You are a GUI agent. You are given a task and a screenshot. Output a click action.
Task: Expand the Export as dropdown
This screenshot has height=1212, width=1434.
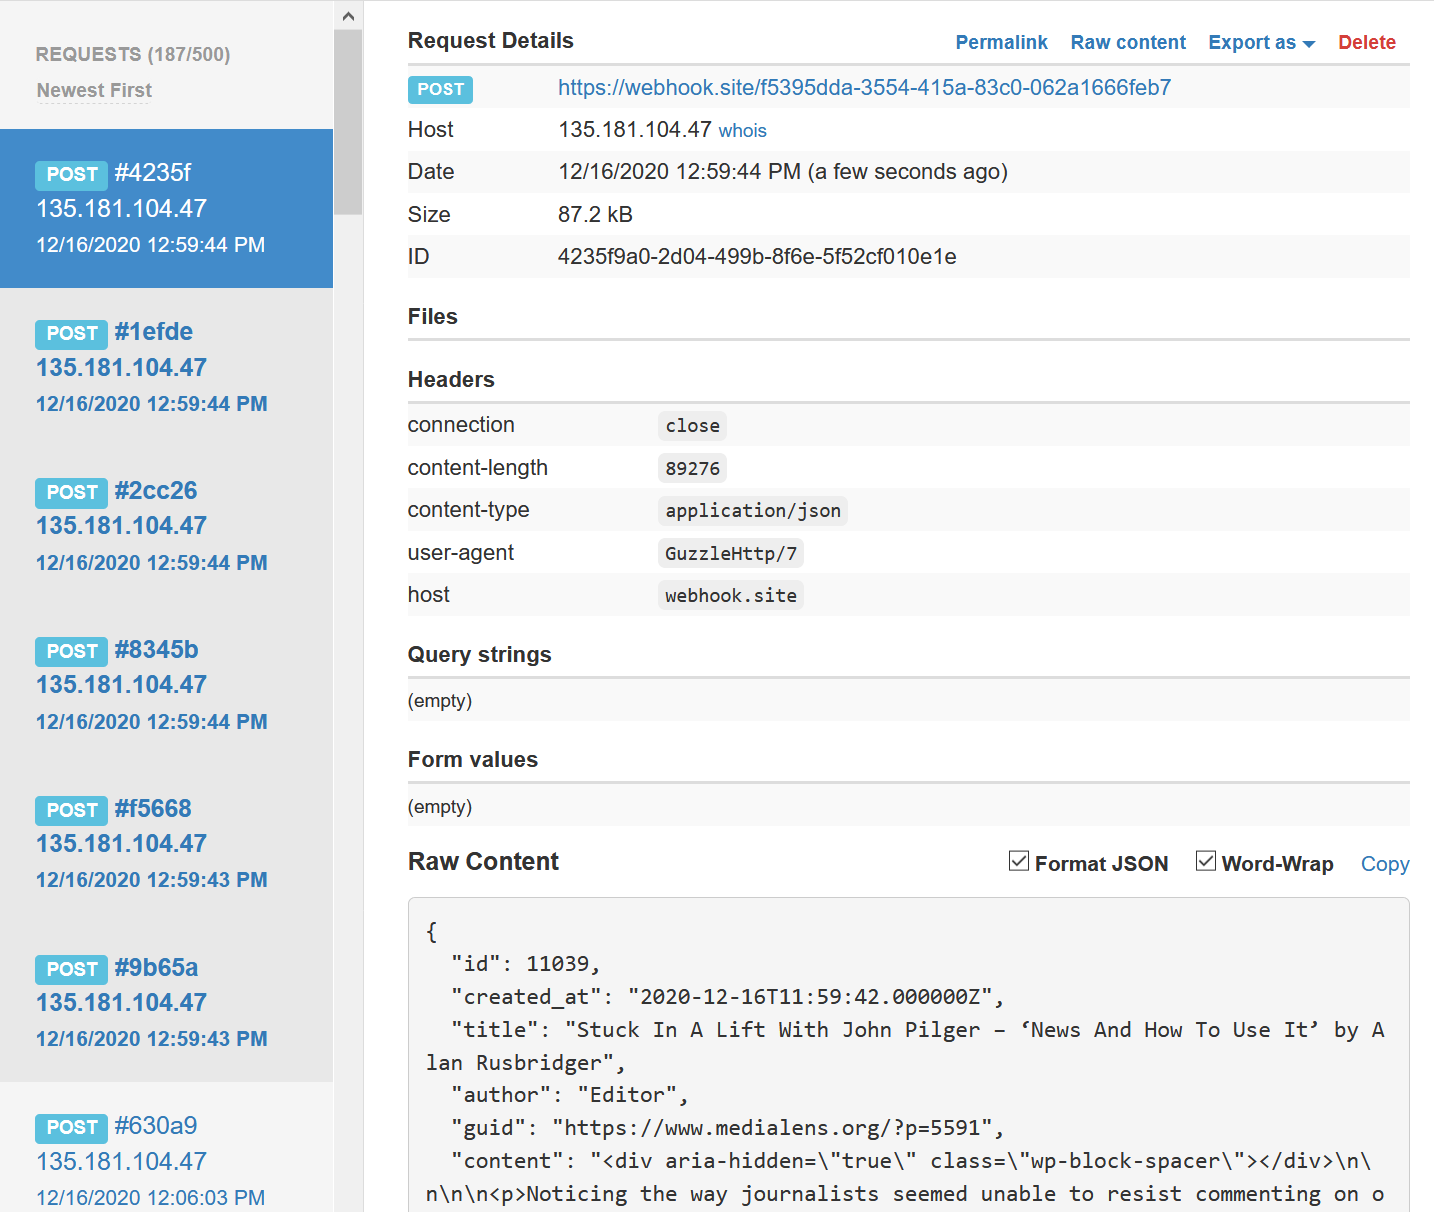click(x=1261, y=42)
